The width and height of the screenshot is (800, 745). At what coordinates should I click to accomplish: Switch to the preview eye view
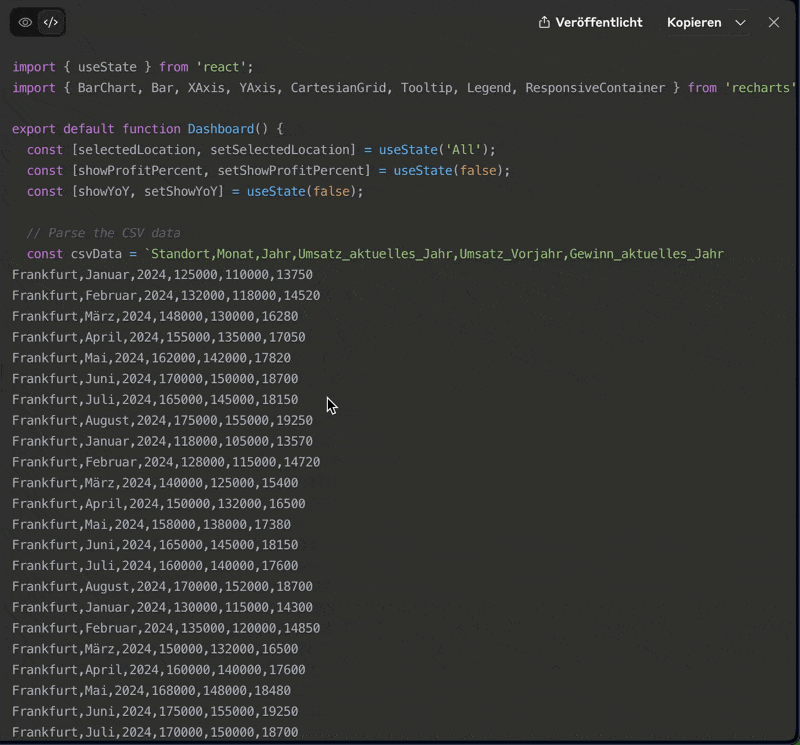[25, 22]
